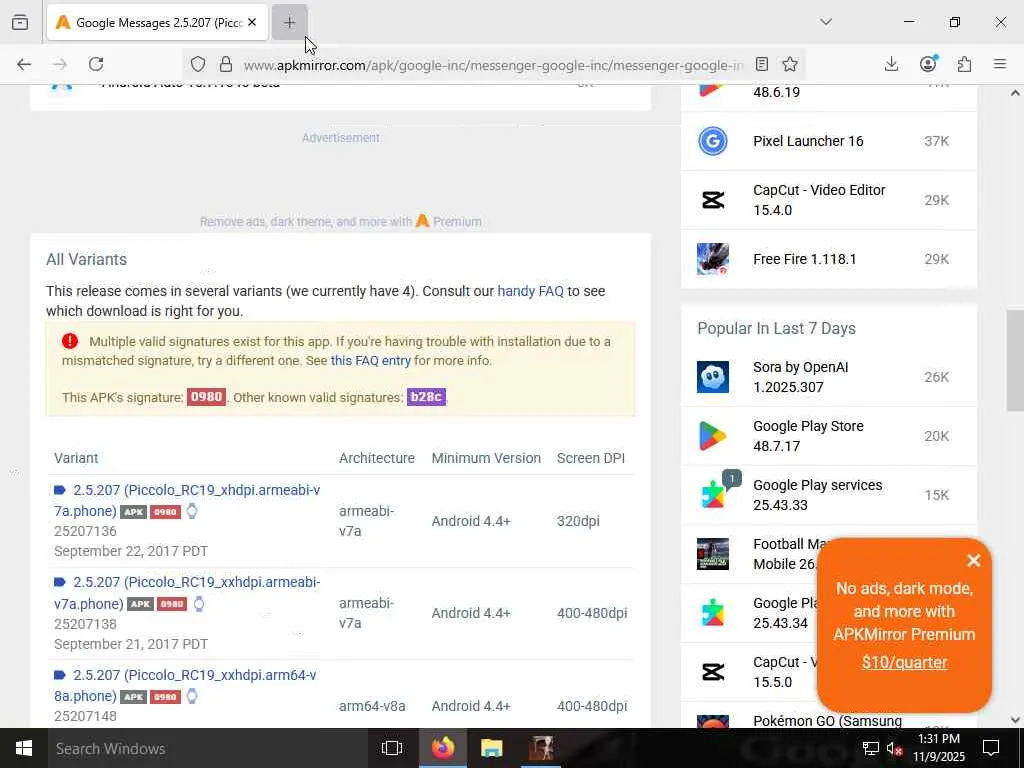Select the Google Messages 2.5.207 tab
The height and width of the screenshot is (768, 1024).
click(157, 22)
